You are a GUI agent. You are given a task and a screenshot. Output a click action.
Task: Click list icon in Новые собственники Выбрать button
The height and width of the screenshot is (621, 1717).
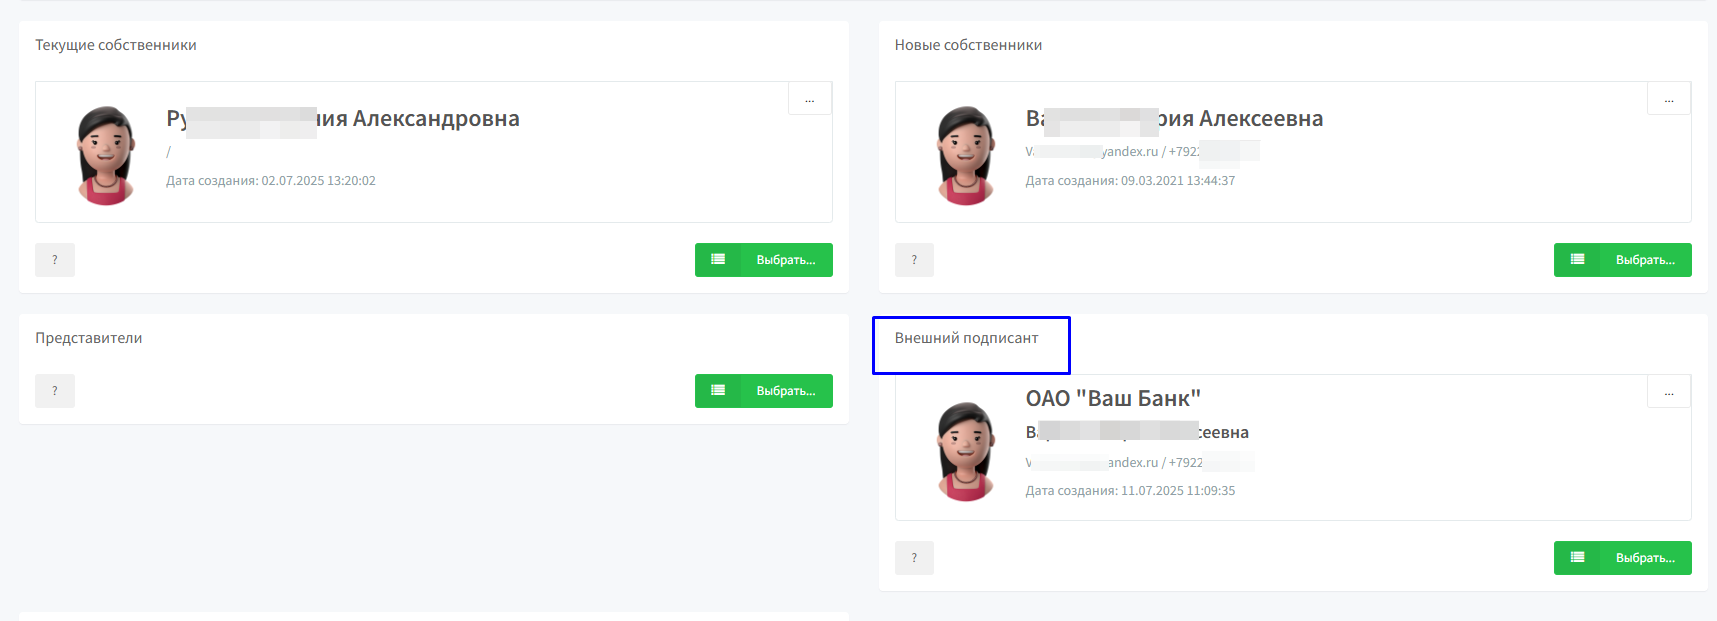point(1577,260)
